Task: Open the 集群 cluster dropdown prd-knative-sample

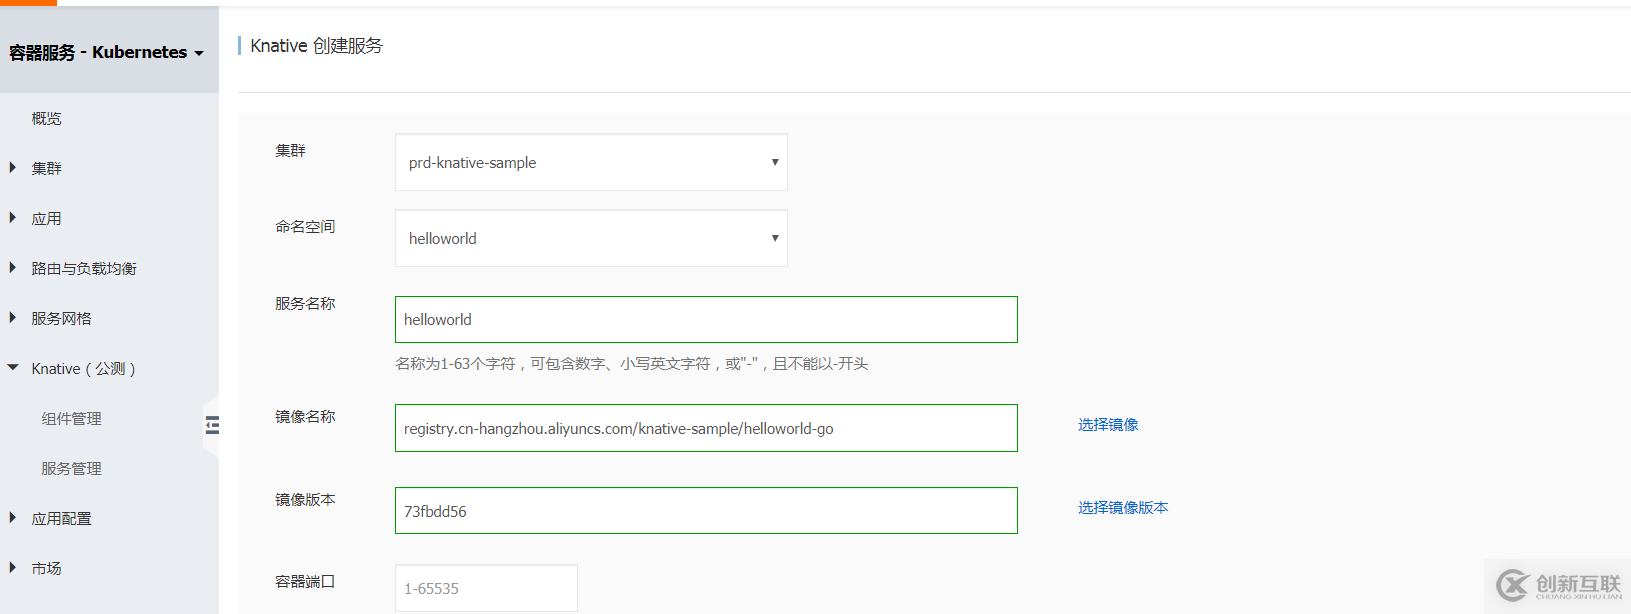Action: click(591, 162)
